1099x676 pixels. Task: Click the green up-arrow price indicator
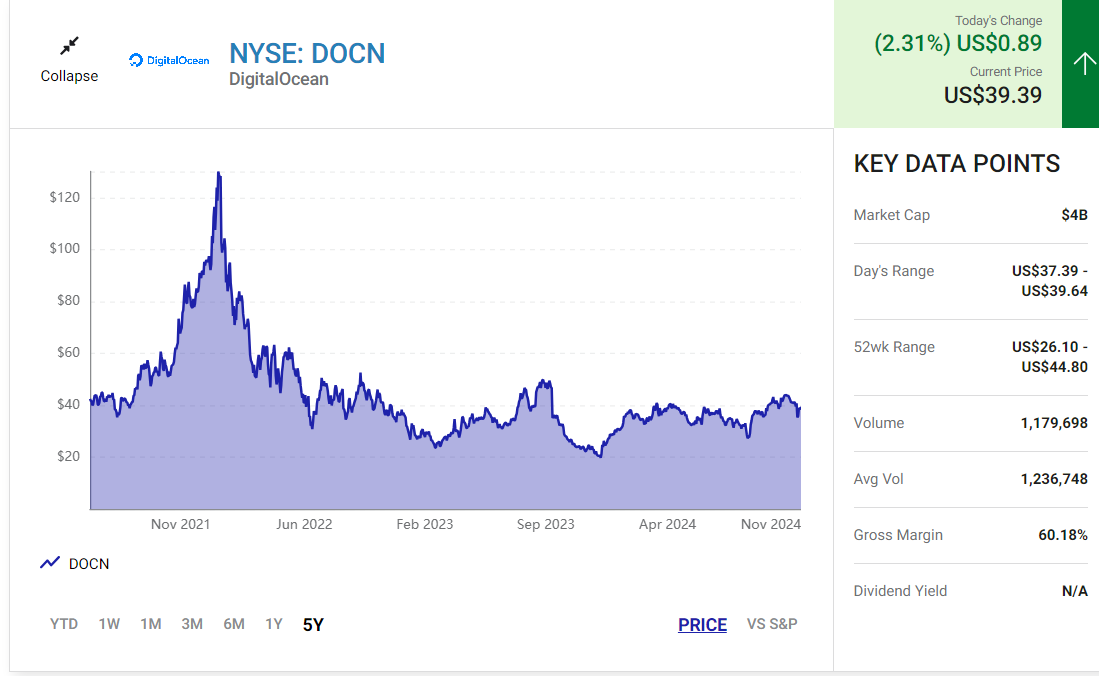(1083, 64)
